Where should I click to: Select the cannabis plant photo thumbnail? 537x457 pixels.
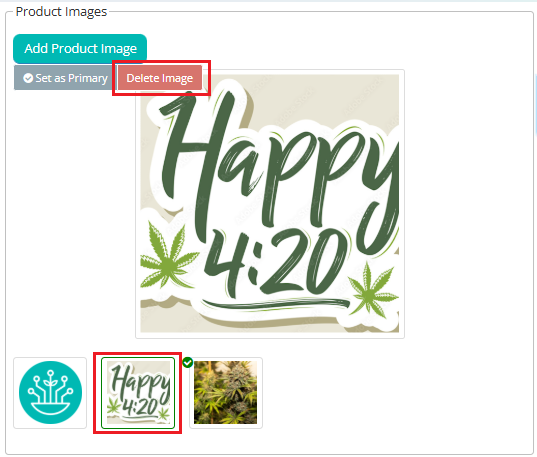[x=226, y=393]
